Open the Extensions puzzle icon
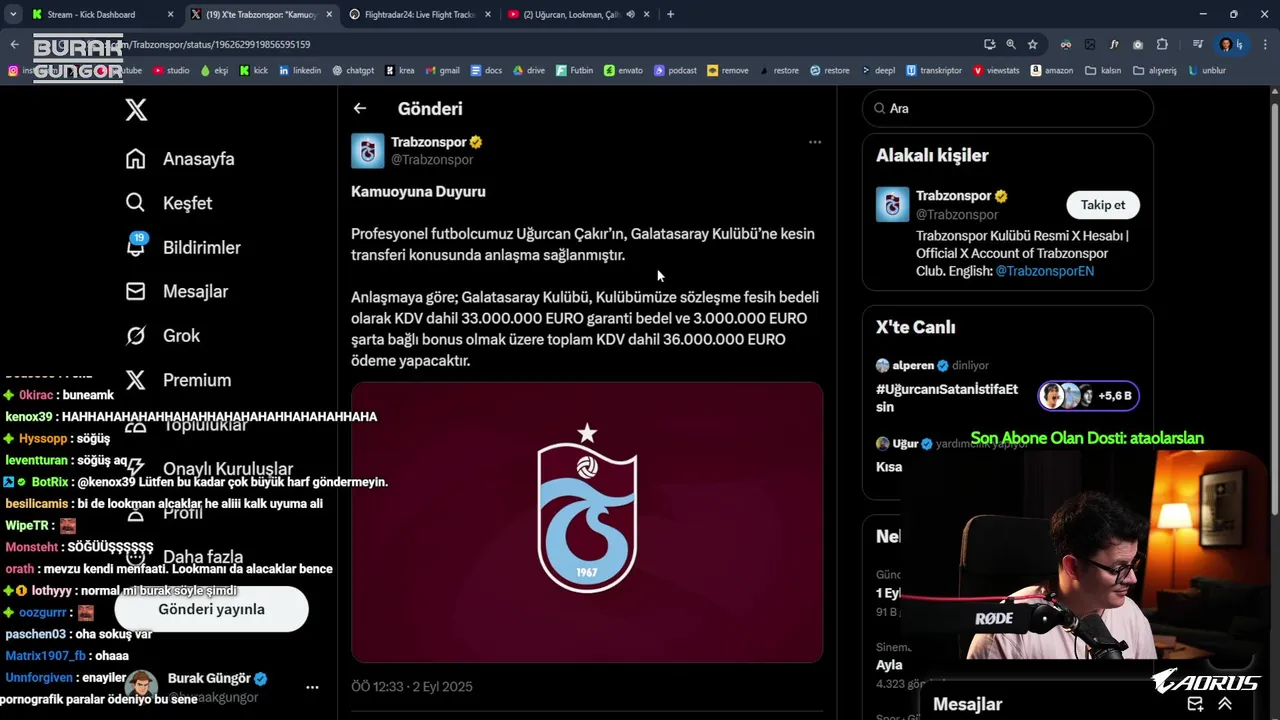1280x720 pixels. click(x=1162, y=44)
